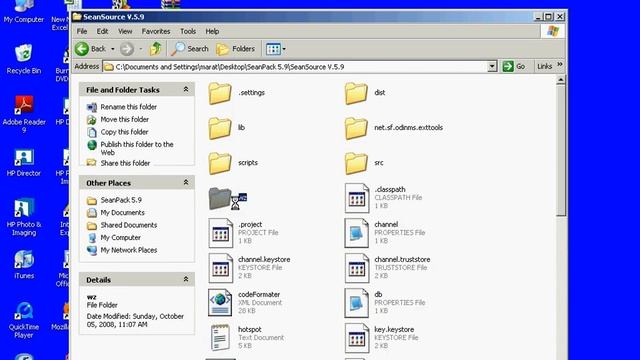
Task: Collapse the Other Places panel
Action: [x=186, y=182]
